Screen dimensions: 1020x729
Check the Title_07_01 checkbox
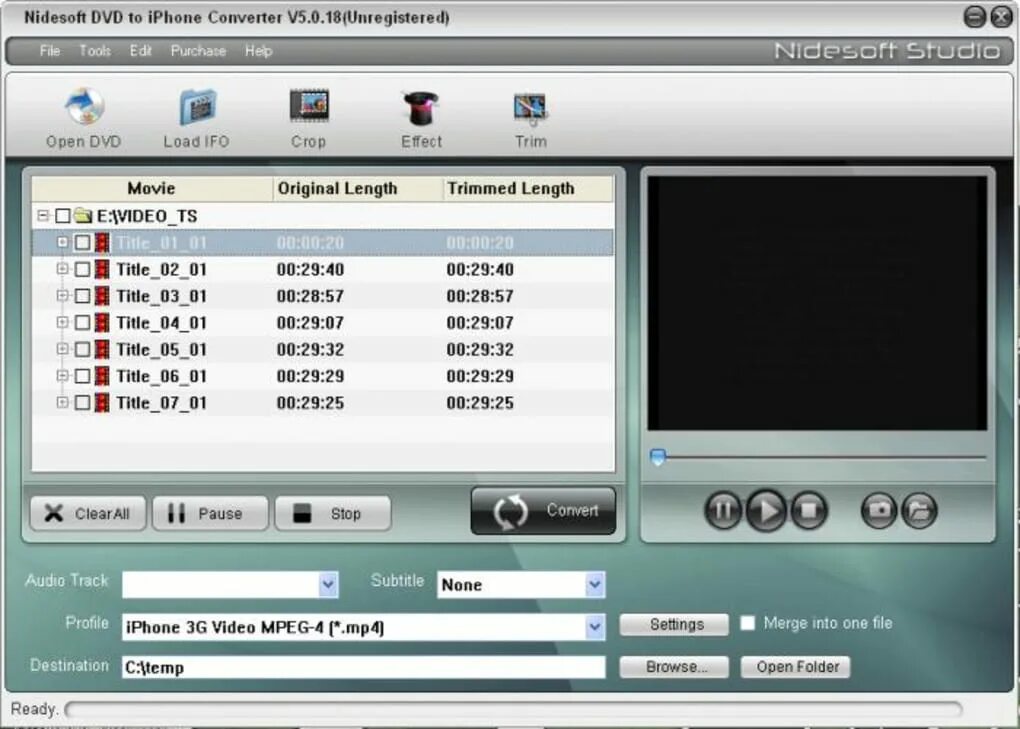(x=82, y=403)
